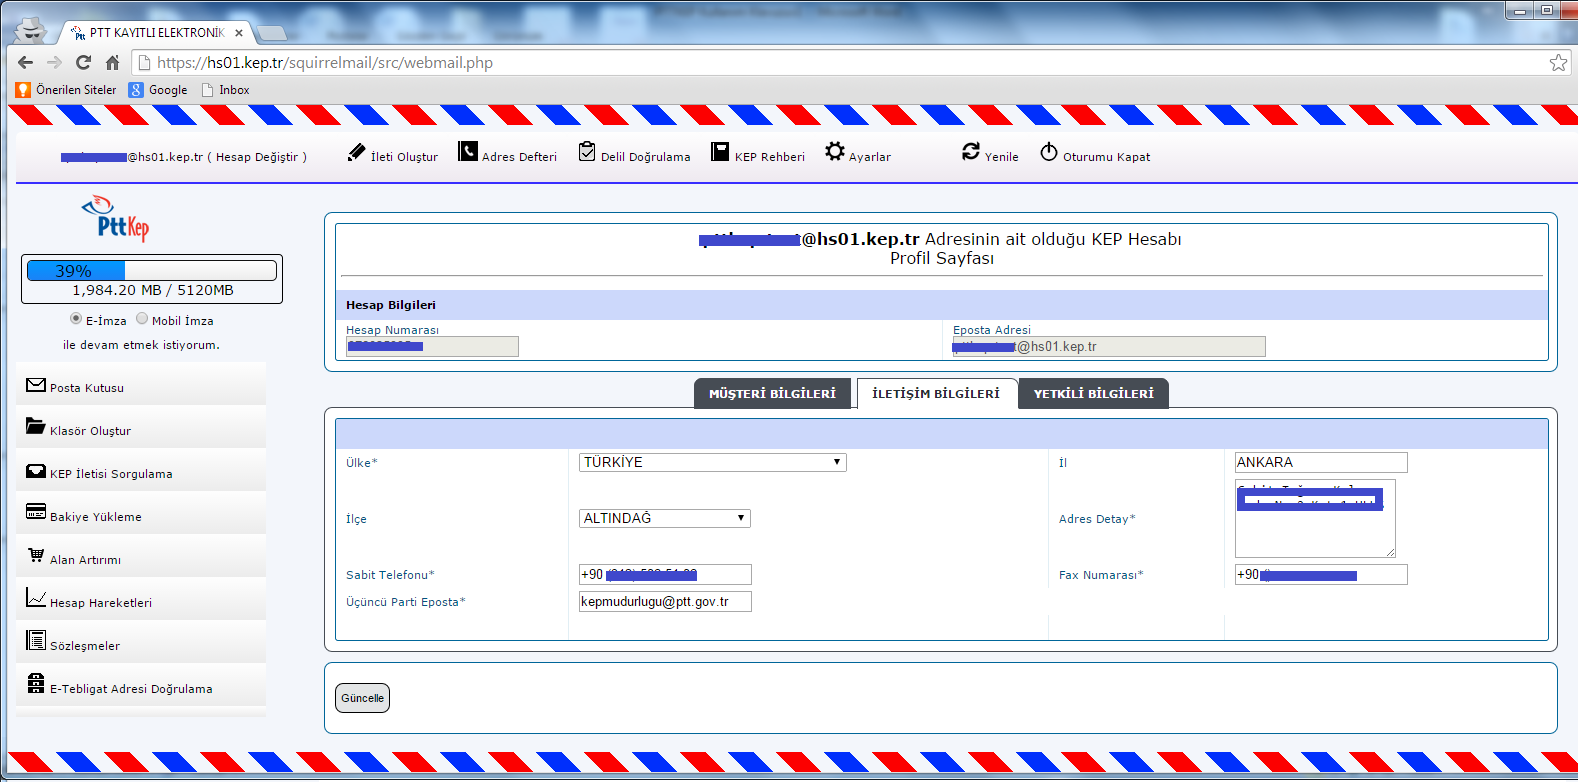Click the Adres Detay text area

1315,518
